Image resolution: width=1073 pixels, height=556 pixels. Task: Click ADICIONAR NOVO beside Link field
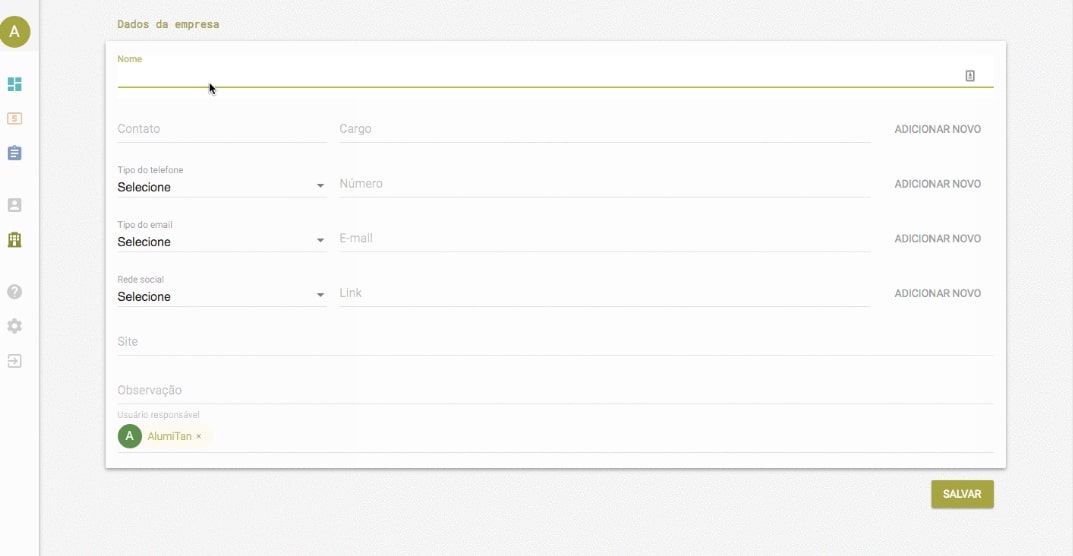tap(938, 293)
